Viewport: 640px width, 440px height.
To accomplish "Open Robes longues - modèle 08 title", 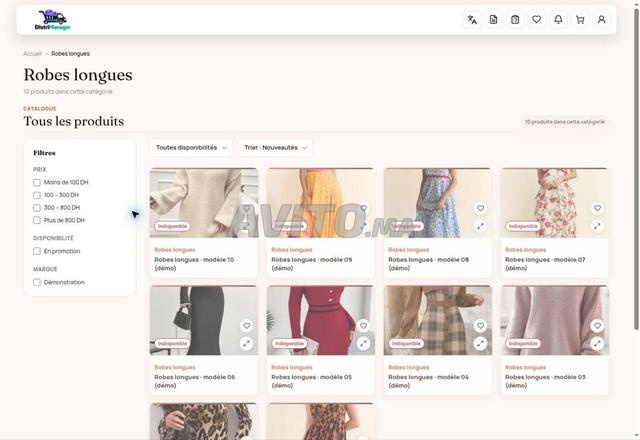I will point(429,264).
